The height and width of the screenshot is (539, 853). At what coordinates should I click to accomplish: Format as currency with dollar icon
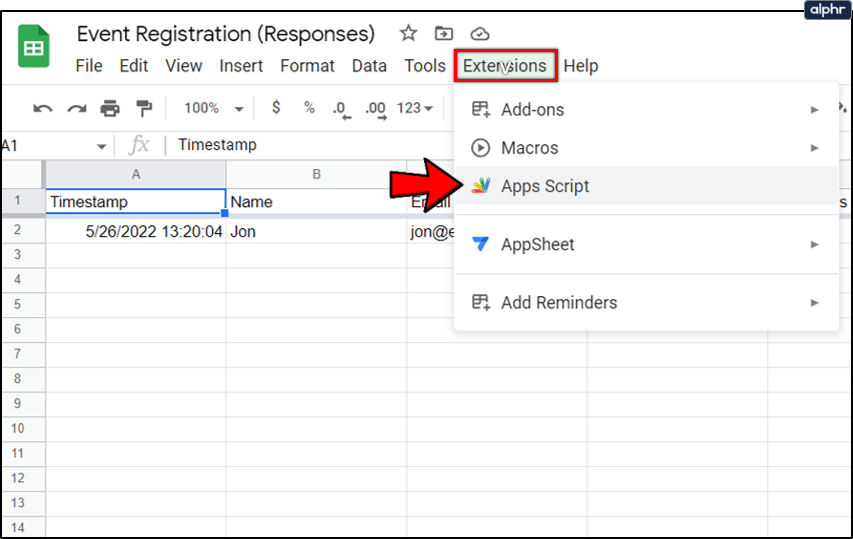(x=276, y=108)
